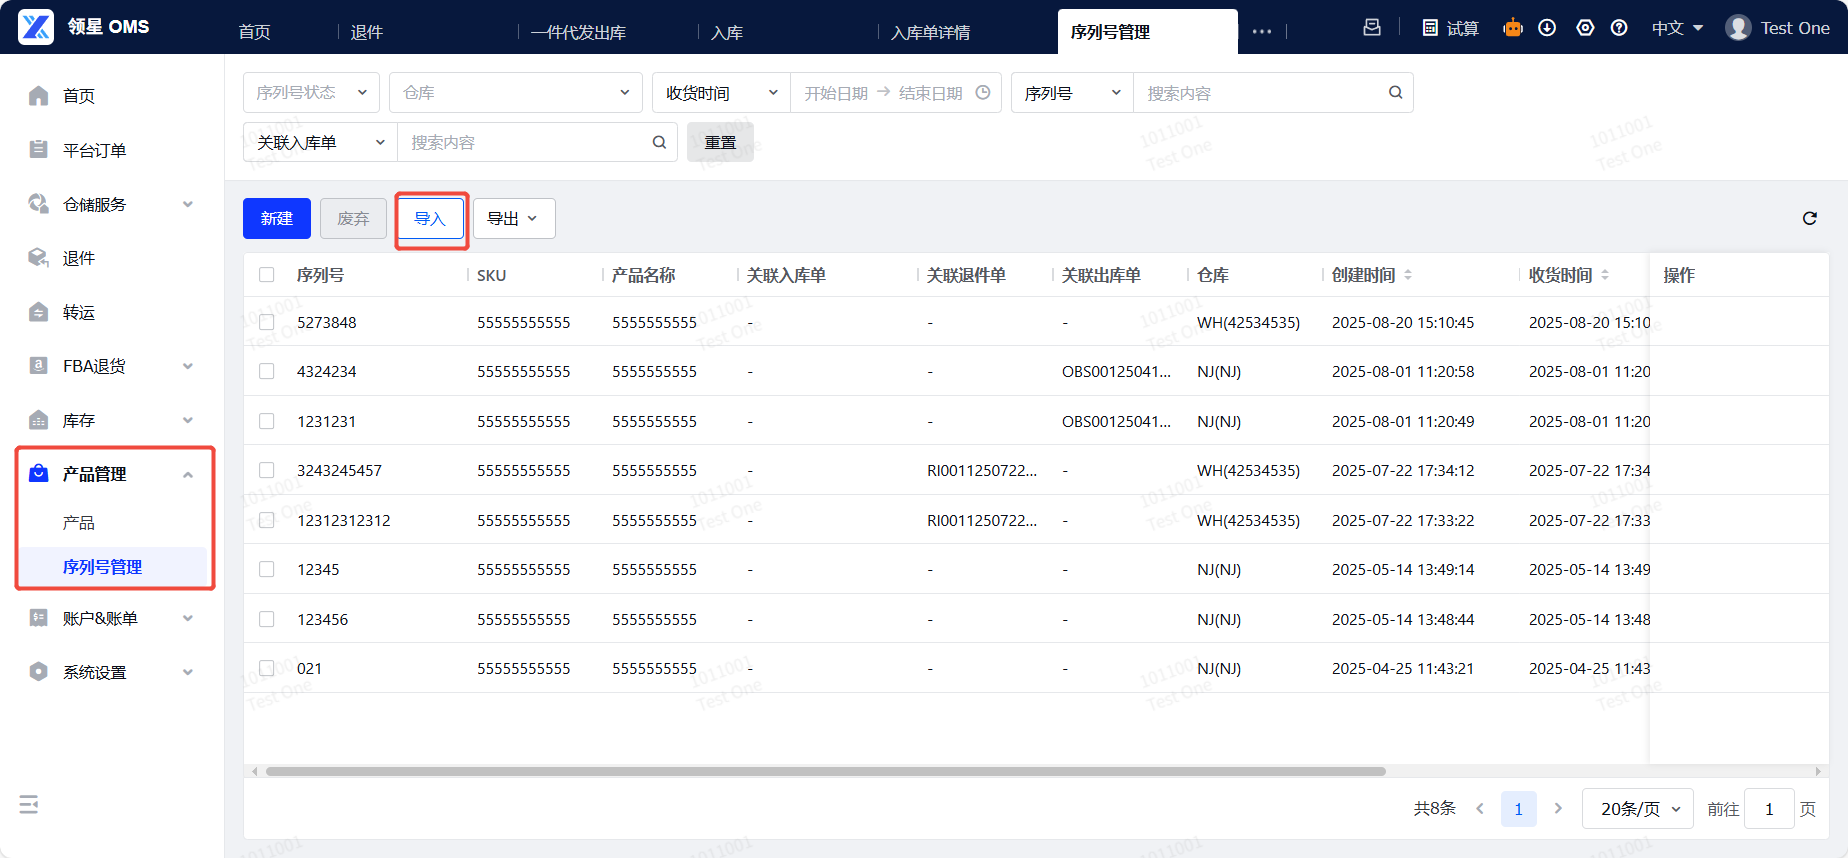Image resolution: width=1848 pixels, height=858 pixels.
Task: Open the 序列号状态 dropdown
Action: (311, 93)
